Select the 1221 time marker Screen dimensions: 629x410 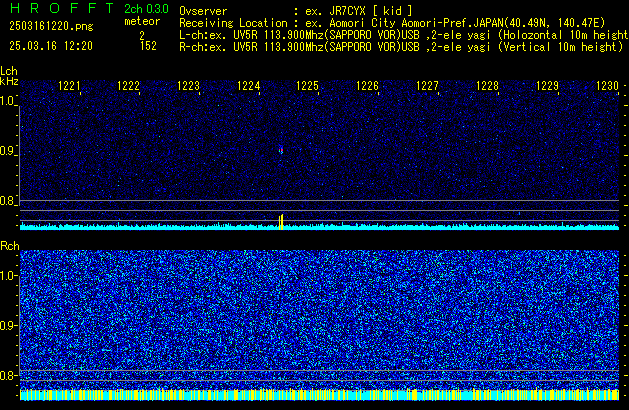(x=69, y=86)
